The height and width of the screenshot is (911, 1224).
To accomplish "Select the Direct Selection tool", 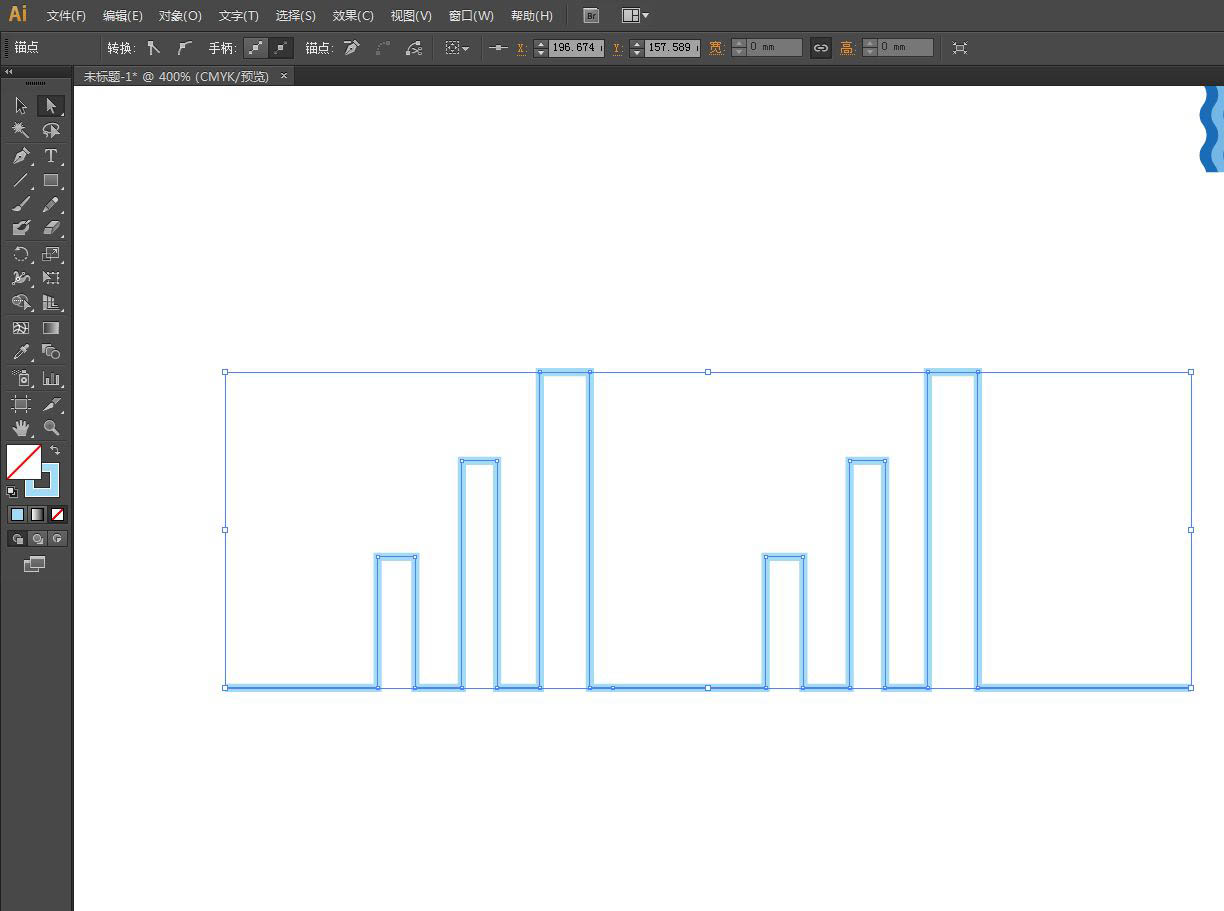I will 50,106.
